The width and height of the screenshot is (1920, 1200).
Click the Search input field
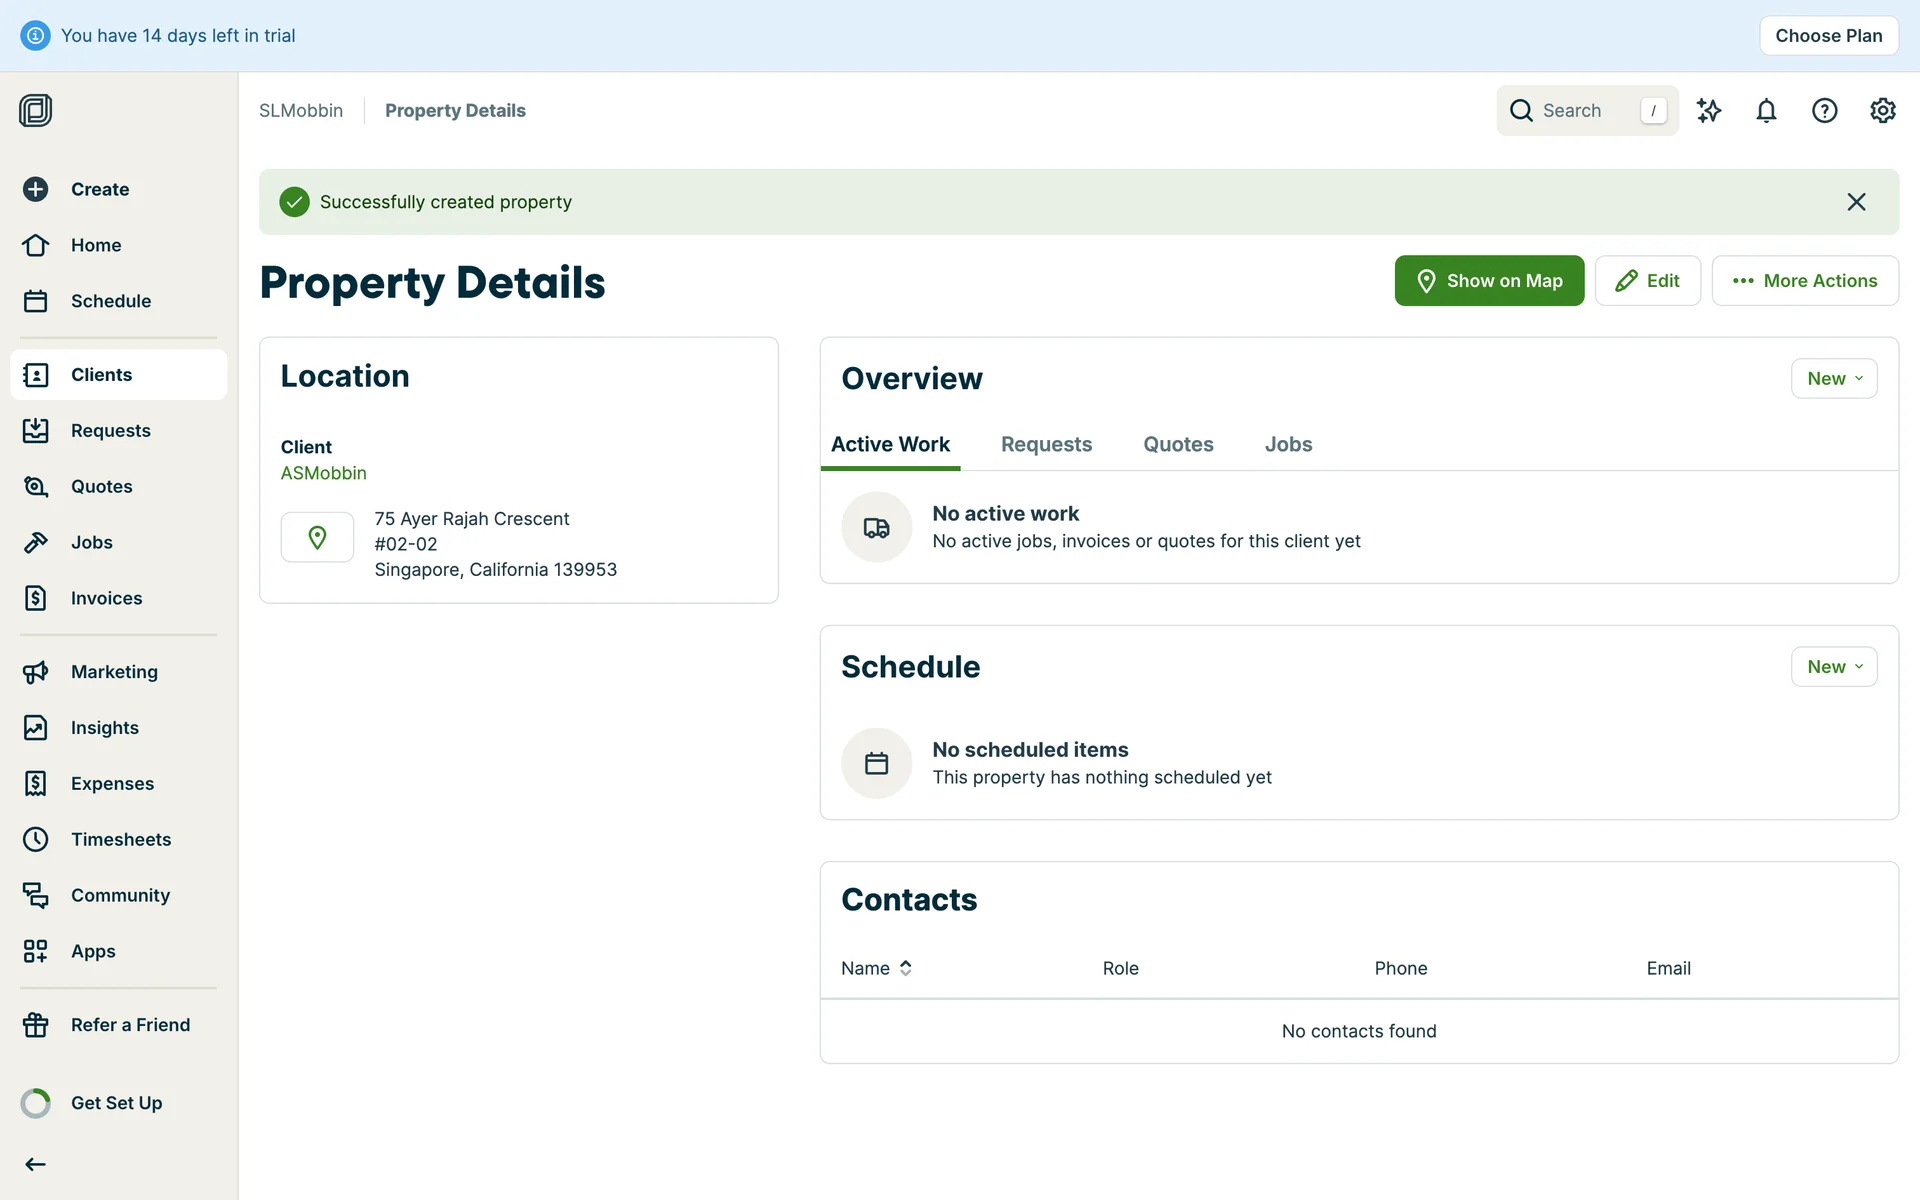[1585, 111]
